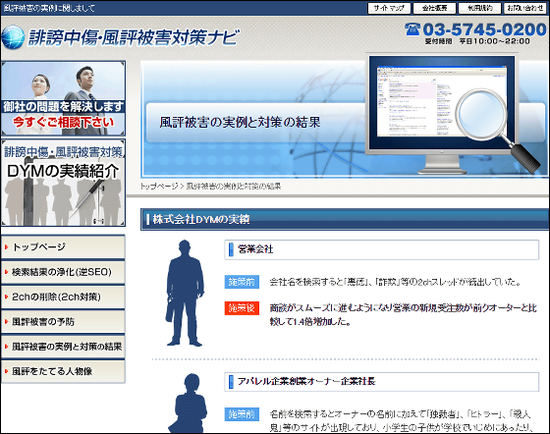Open the 会社概要 header button
550x434 pixels.
point(435,8)
